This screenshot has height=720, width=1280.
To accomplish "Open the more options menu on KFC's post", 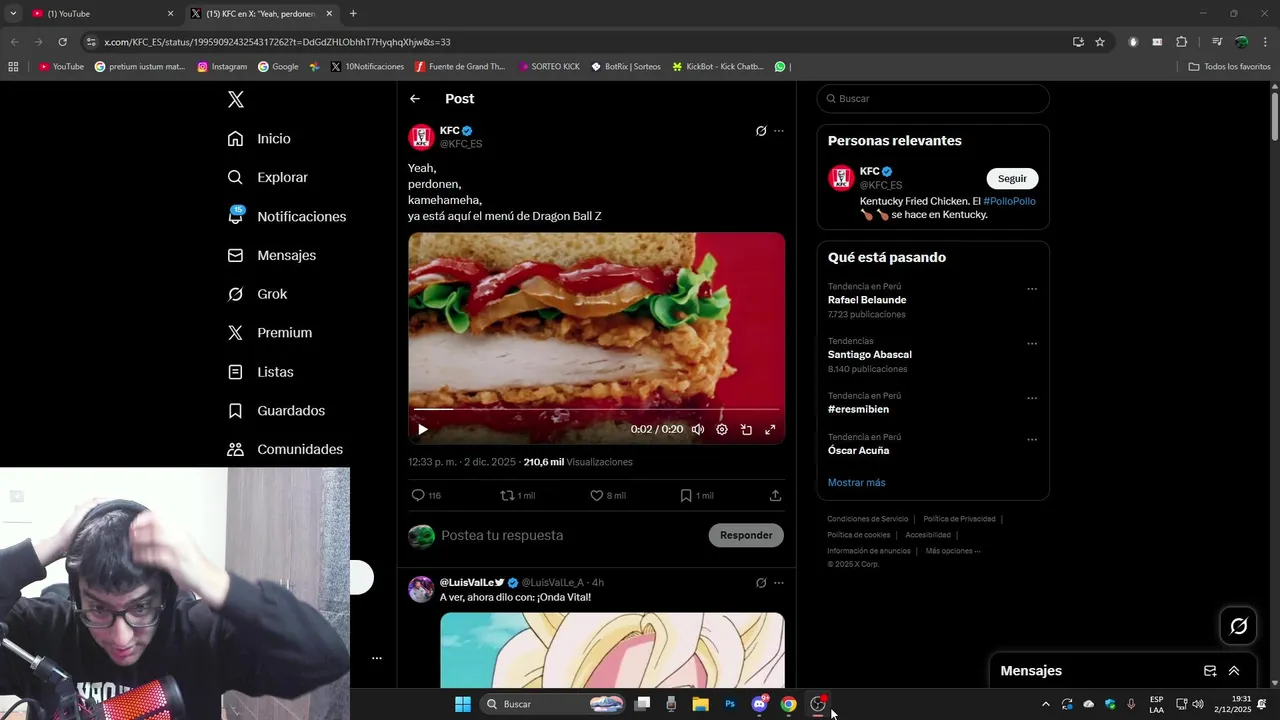I will (779, 131).
